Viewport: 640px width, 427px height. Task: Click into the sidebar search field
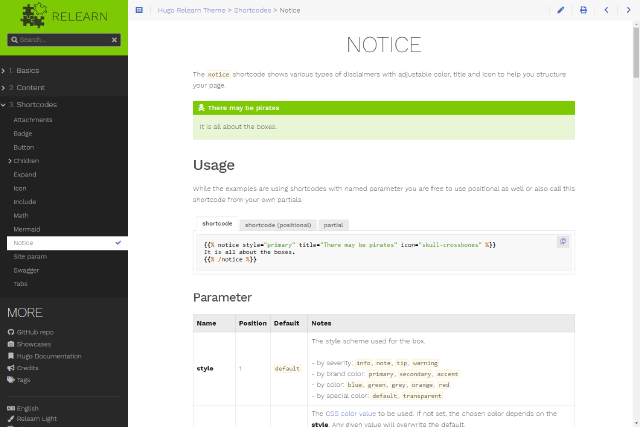(60, 40)
